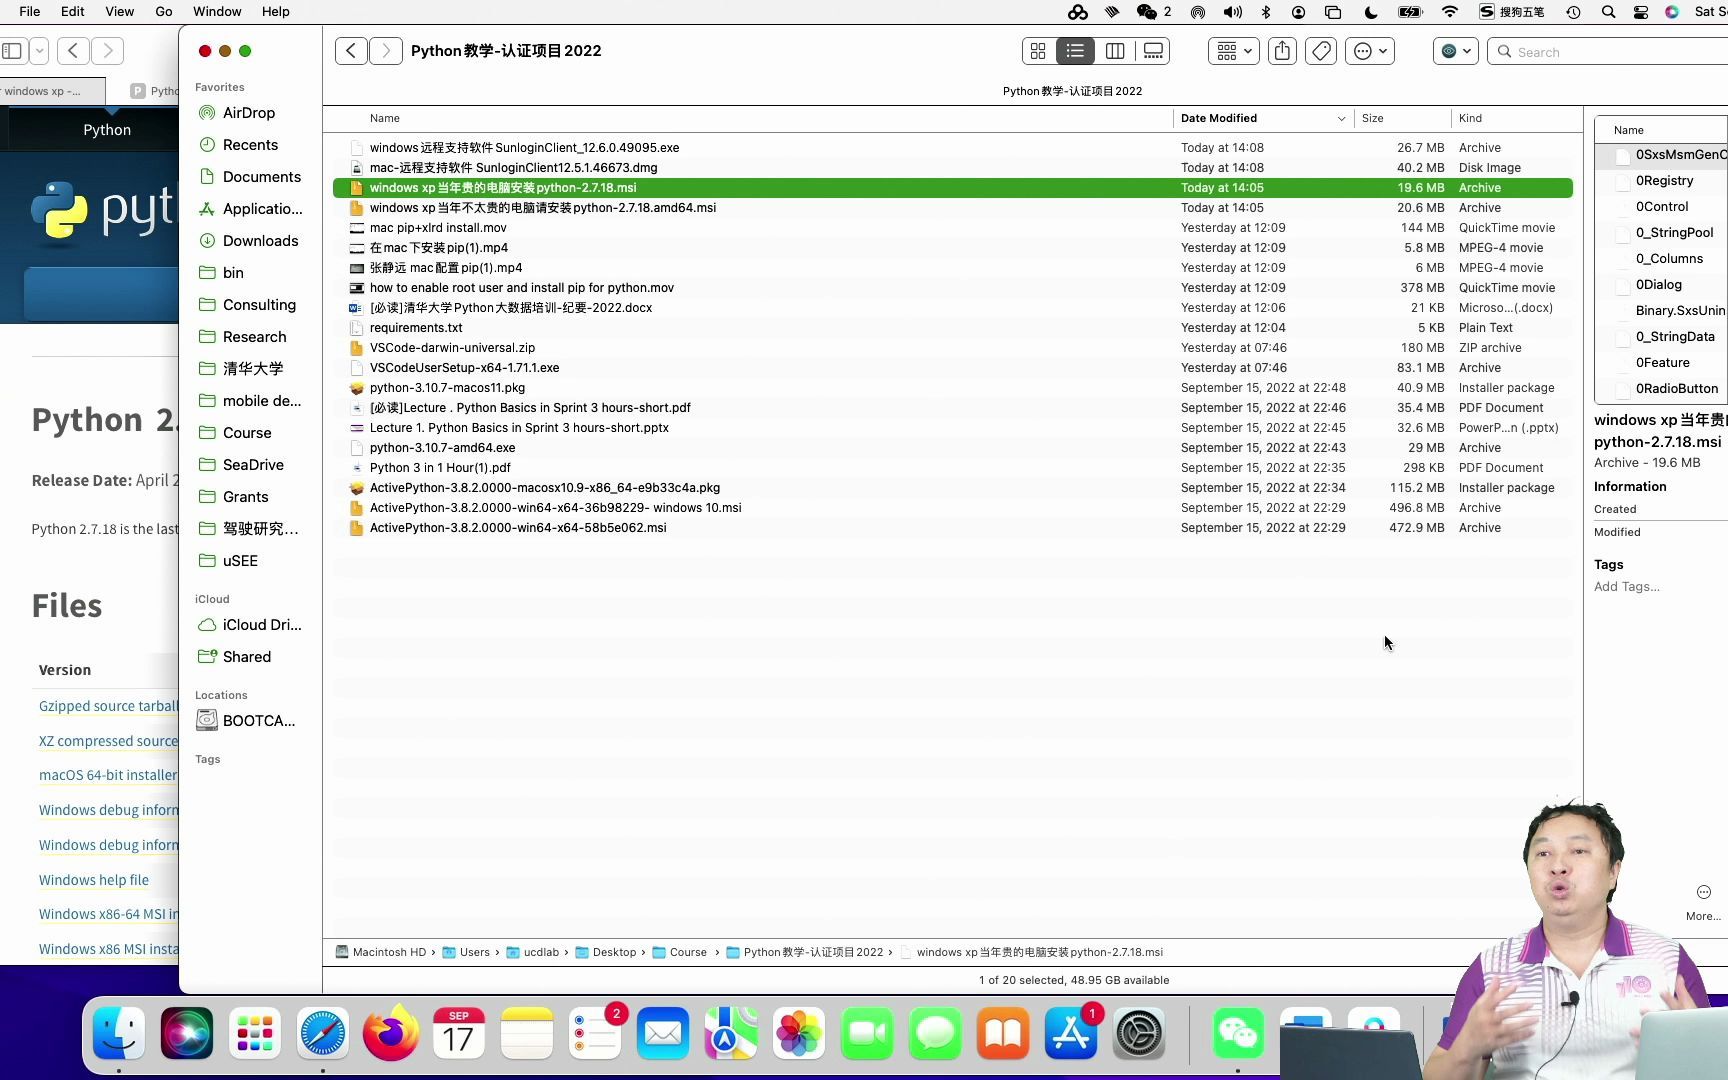The image size is (1728, 1080).
Task: Switch Finder to gallery view
Action: point(1153,51)
